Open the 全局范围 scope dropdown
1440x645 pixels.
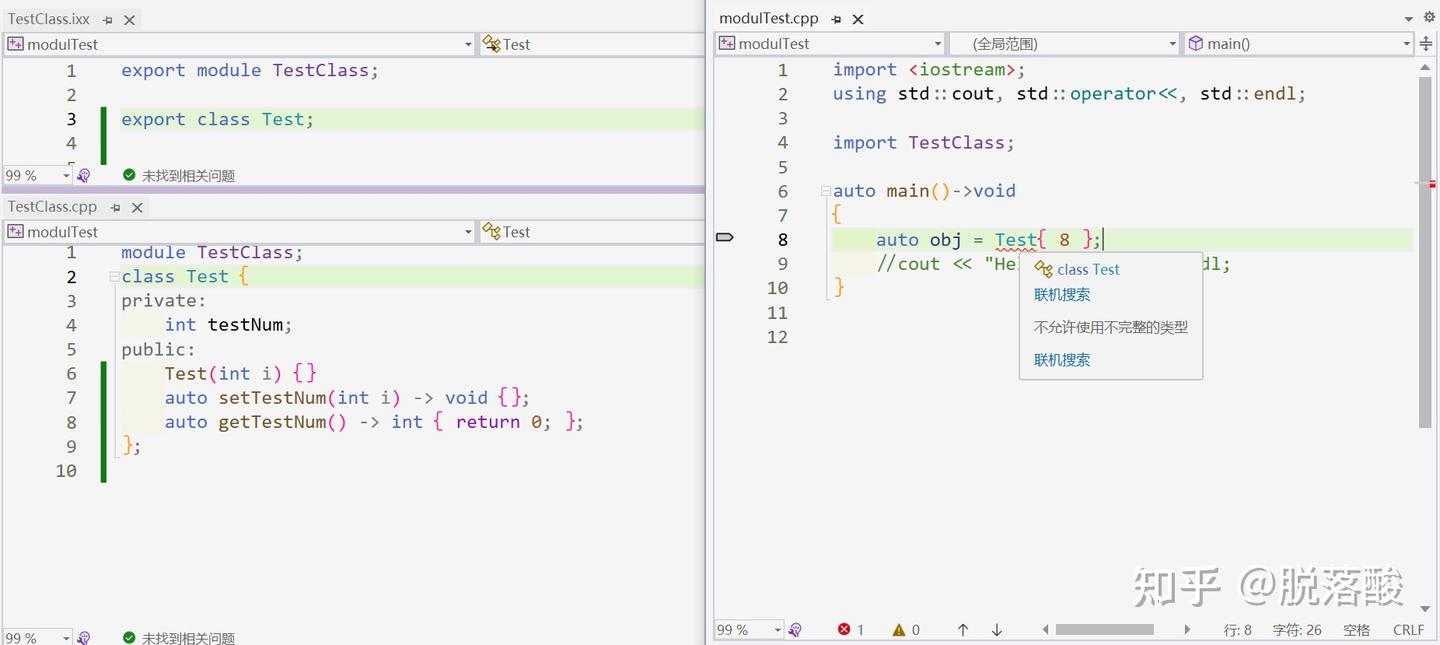[1065, 44]
